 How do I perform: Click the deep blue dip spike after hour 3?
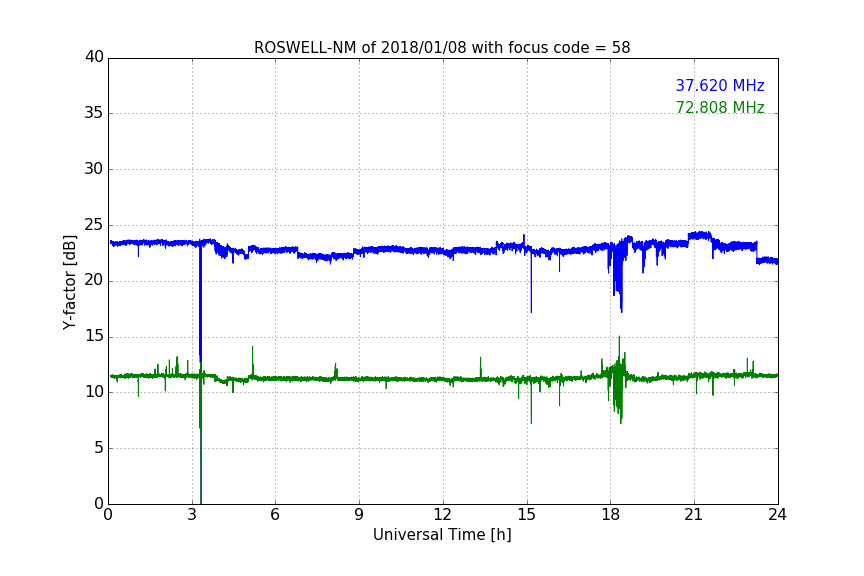[x=201, y=303]
